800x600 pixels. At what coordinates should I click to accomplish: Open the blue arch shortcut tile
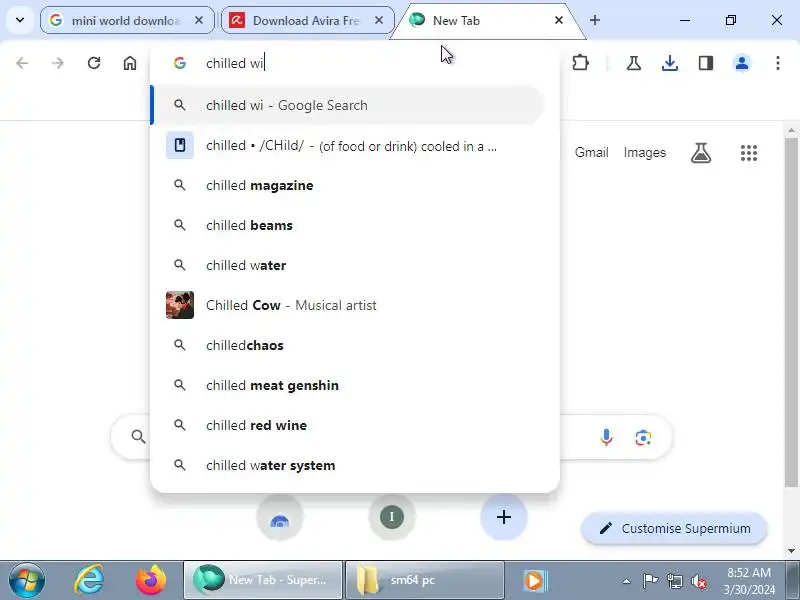point(280,517)
